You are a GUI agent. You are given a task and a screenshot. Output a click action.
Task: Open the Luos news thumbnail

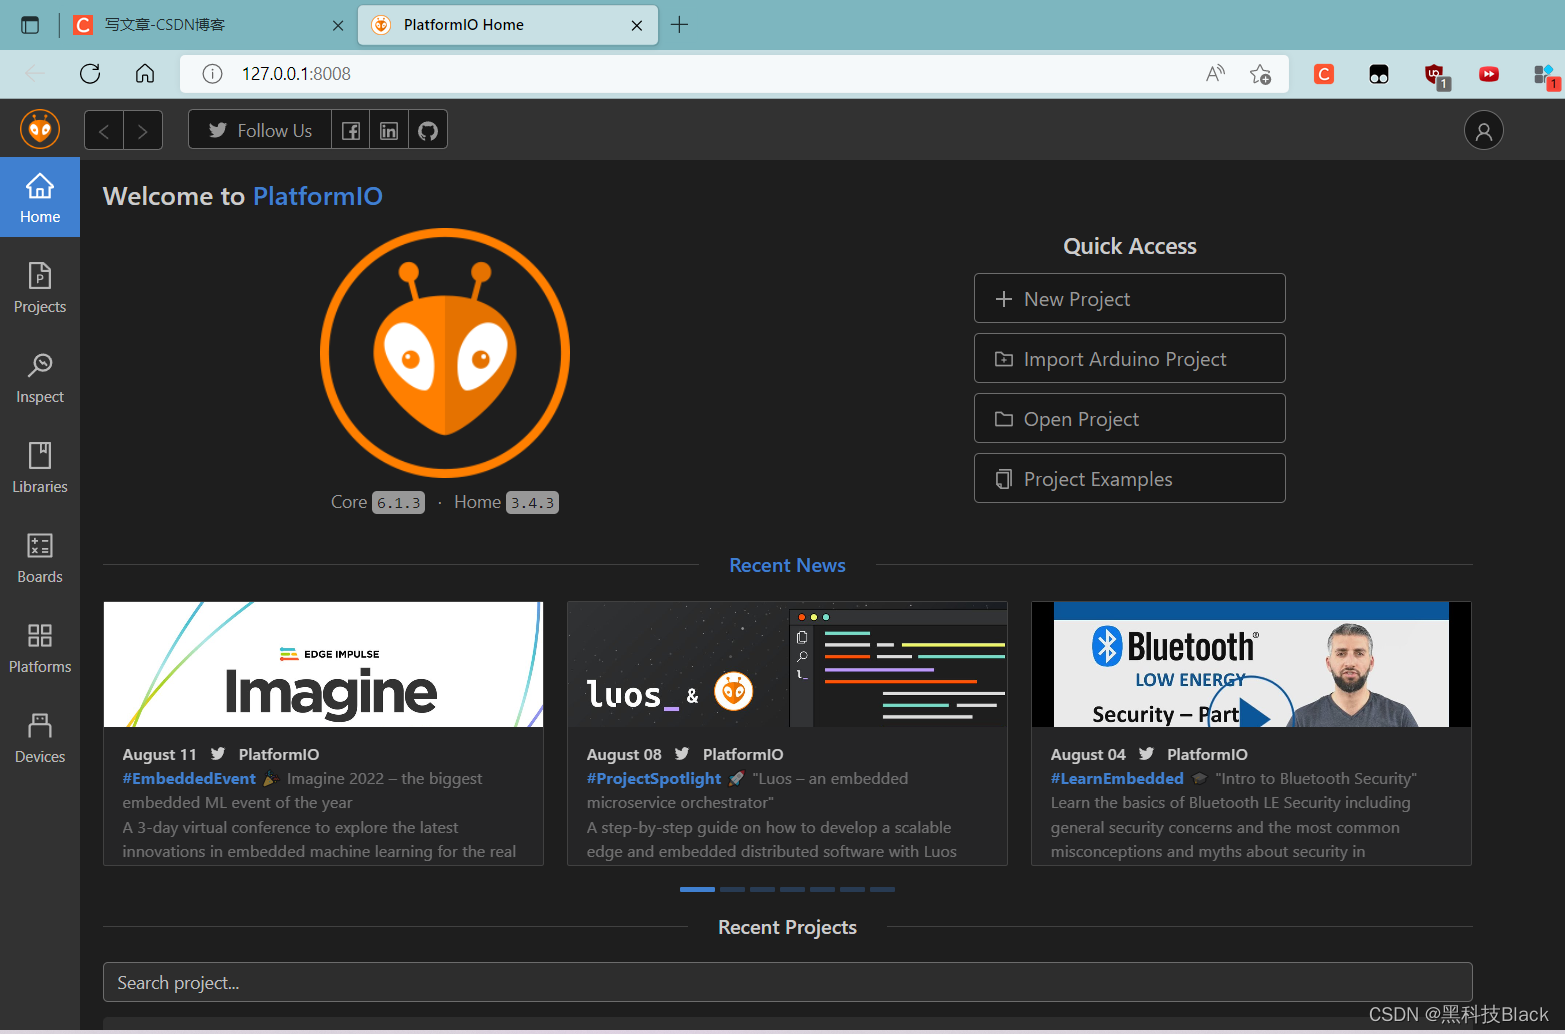click(787, 664)
